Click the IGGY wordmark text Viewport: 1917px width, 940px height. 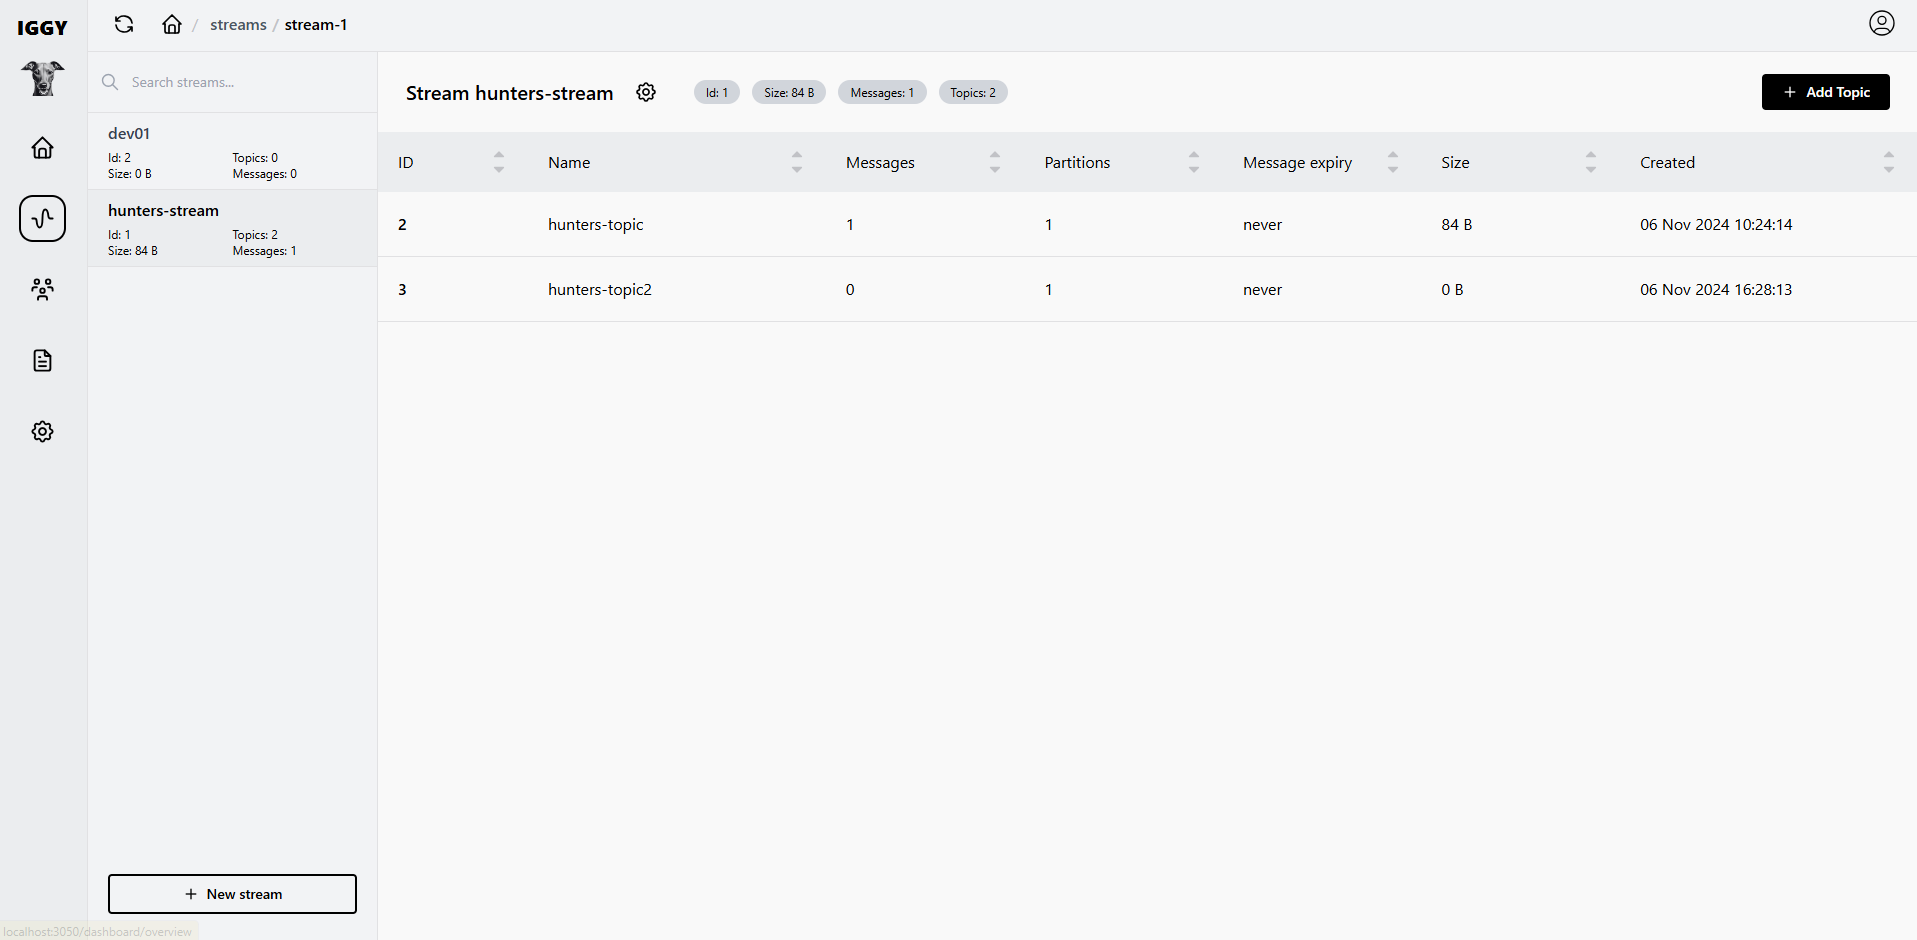(43, 28)
